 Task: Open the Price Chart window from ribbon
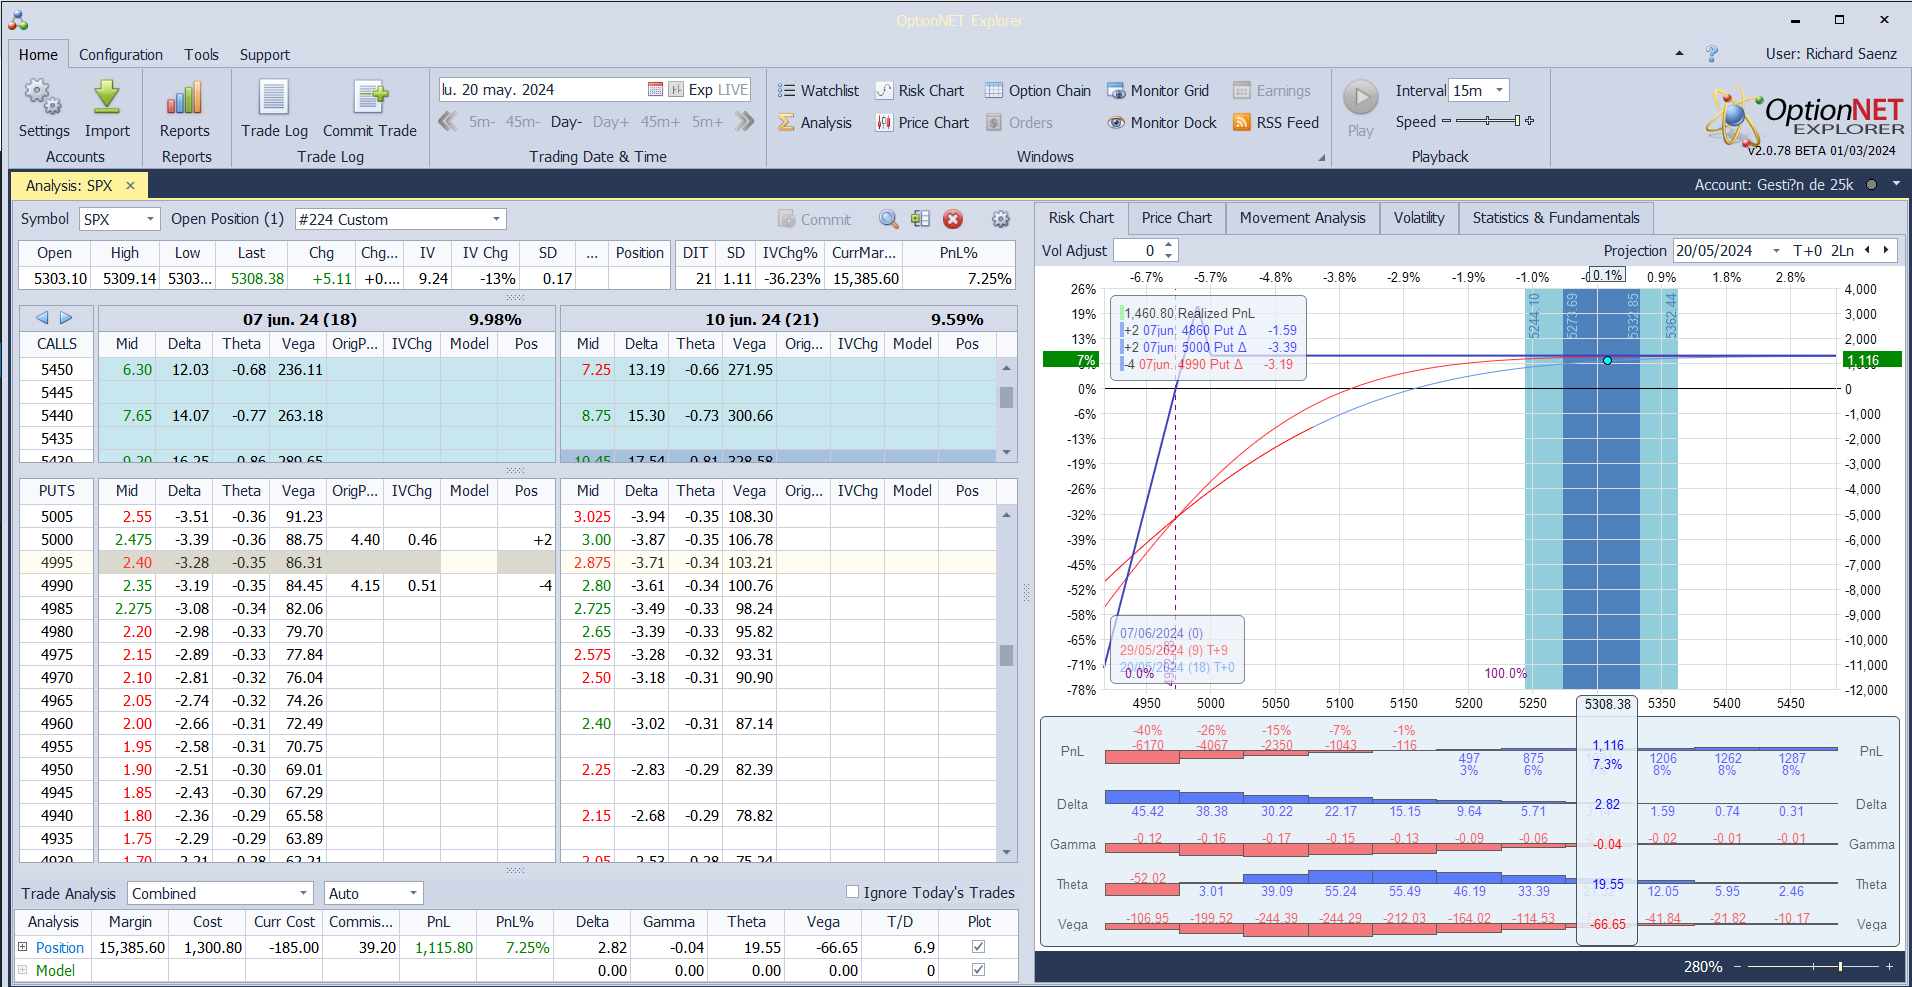coord(922,123)
